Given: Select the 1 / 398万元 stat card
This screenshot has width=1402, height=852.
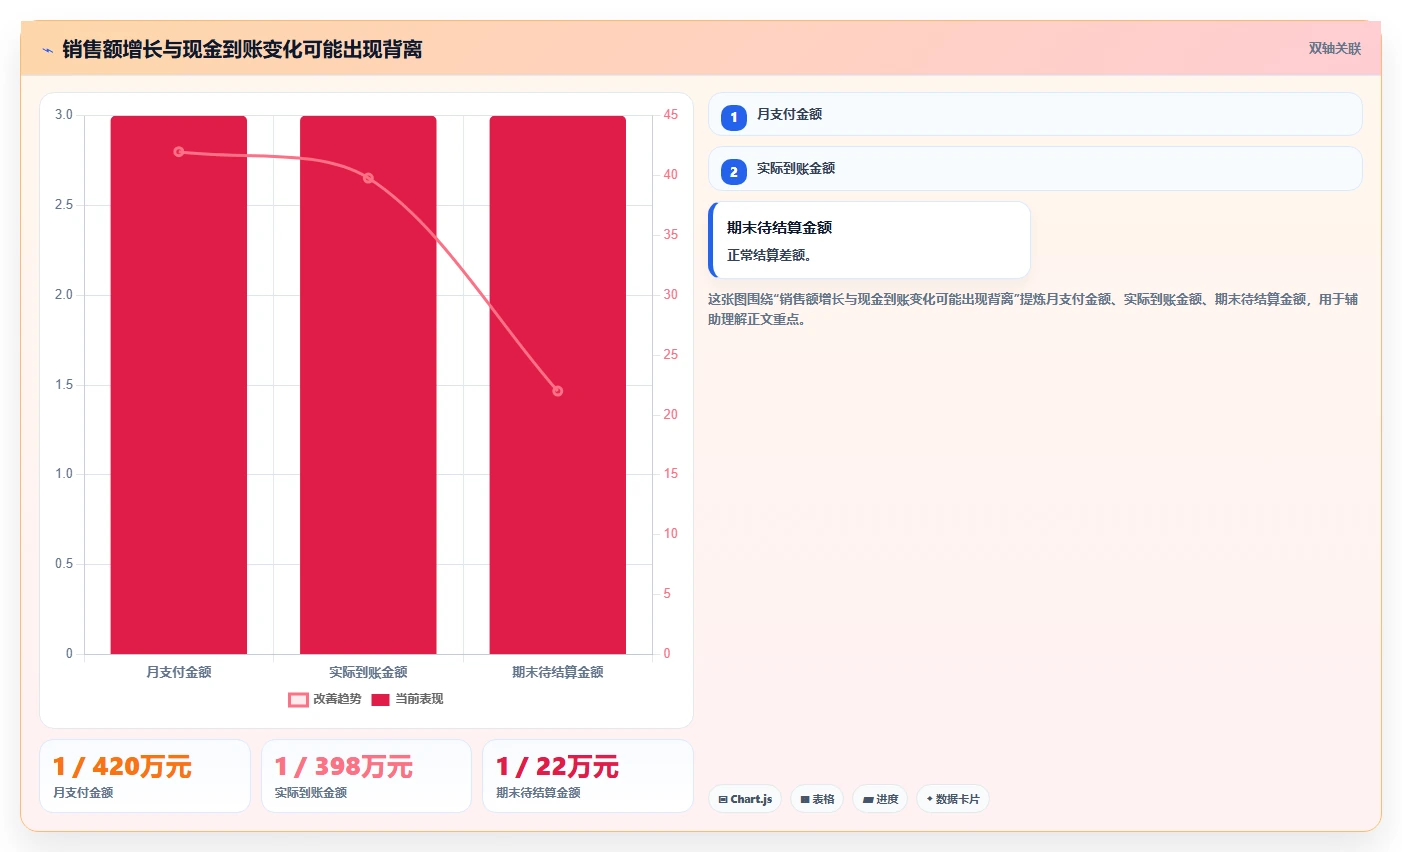Looking at the screenshot, I should tap(366, 776).
